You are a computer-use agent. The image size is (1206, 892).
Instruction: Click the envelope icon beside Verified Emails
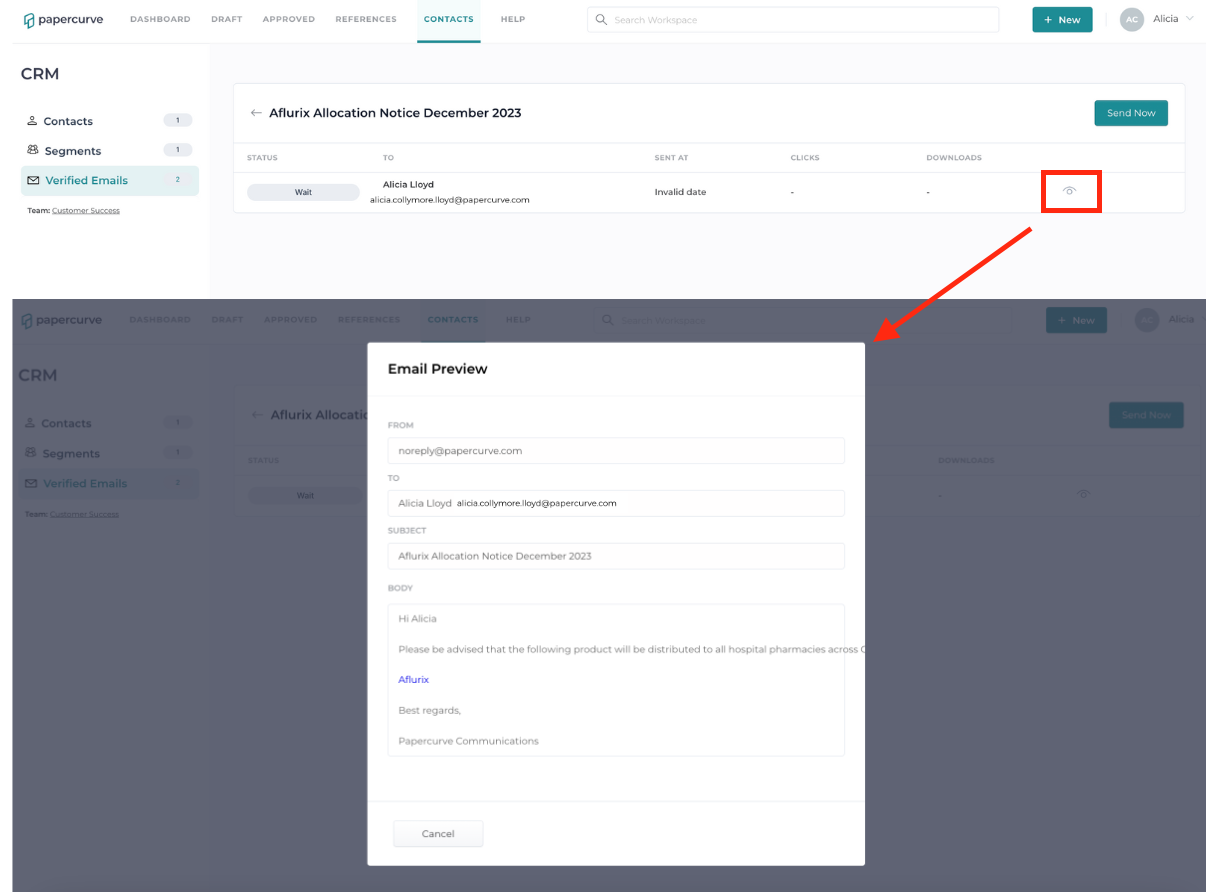point(33,181)
